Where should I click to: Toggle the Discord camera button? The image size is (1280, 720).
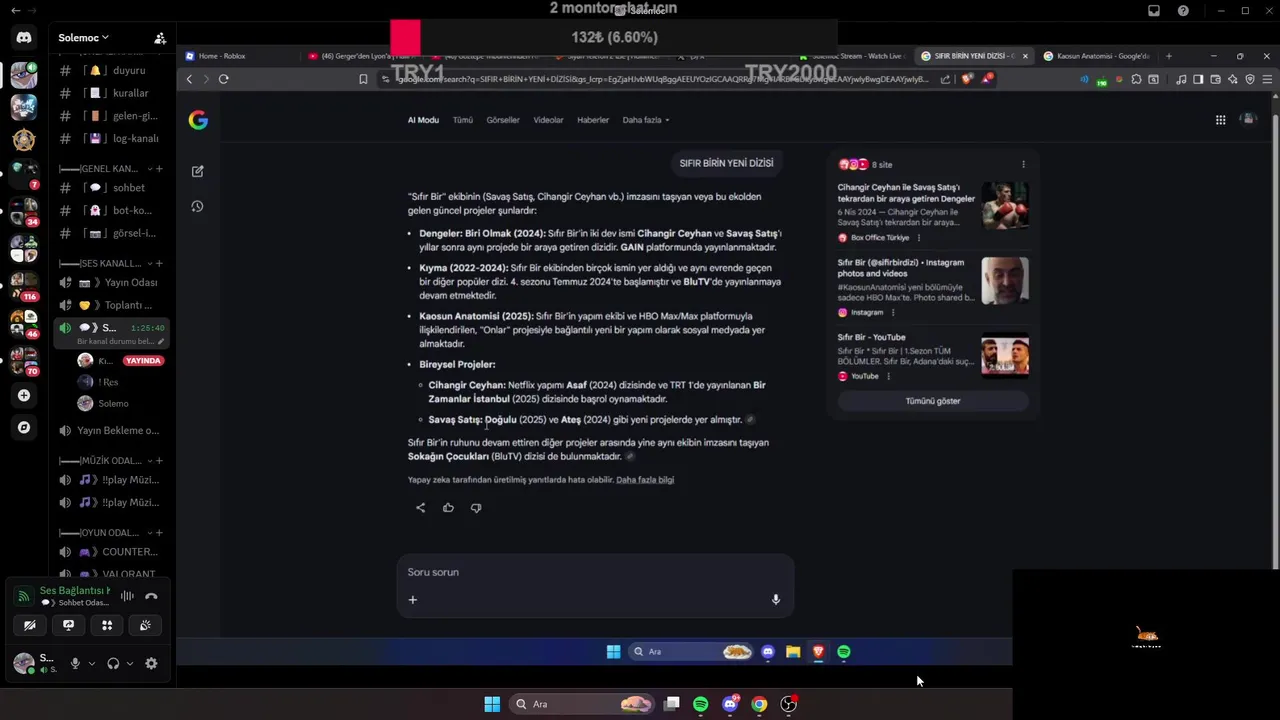pos(29,625)
